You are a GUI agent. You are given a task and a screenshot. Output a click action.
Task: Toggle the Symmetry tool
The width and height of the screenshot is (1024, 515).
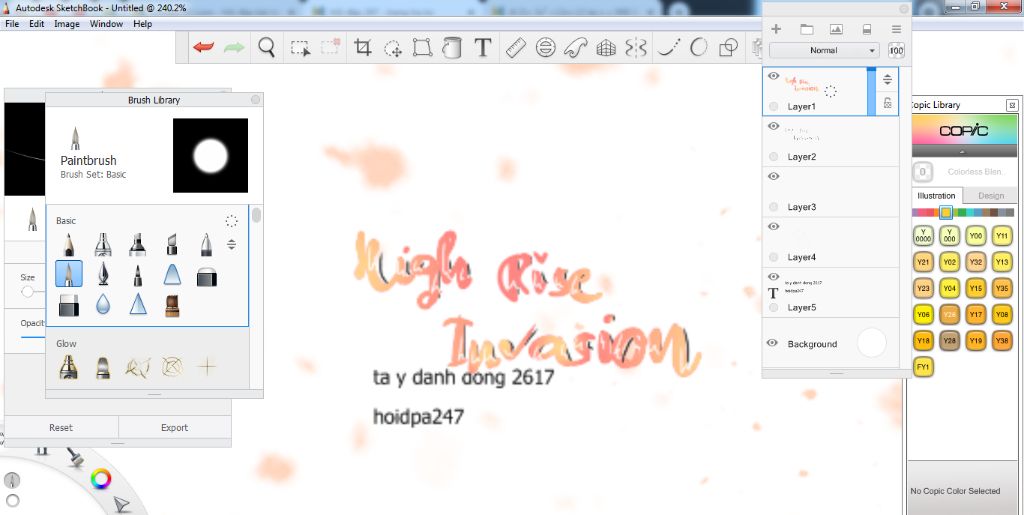coord(636,48)
